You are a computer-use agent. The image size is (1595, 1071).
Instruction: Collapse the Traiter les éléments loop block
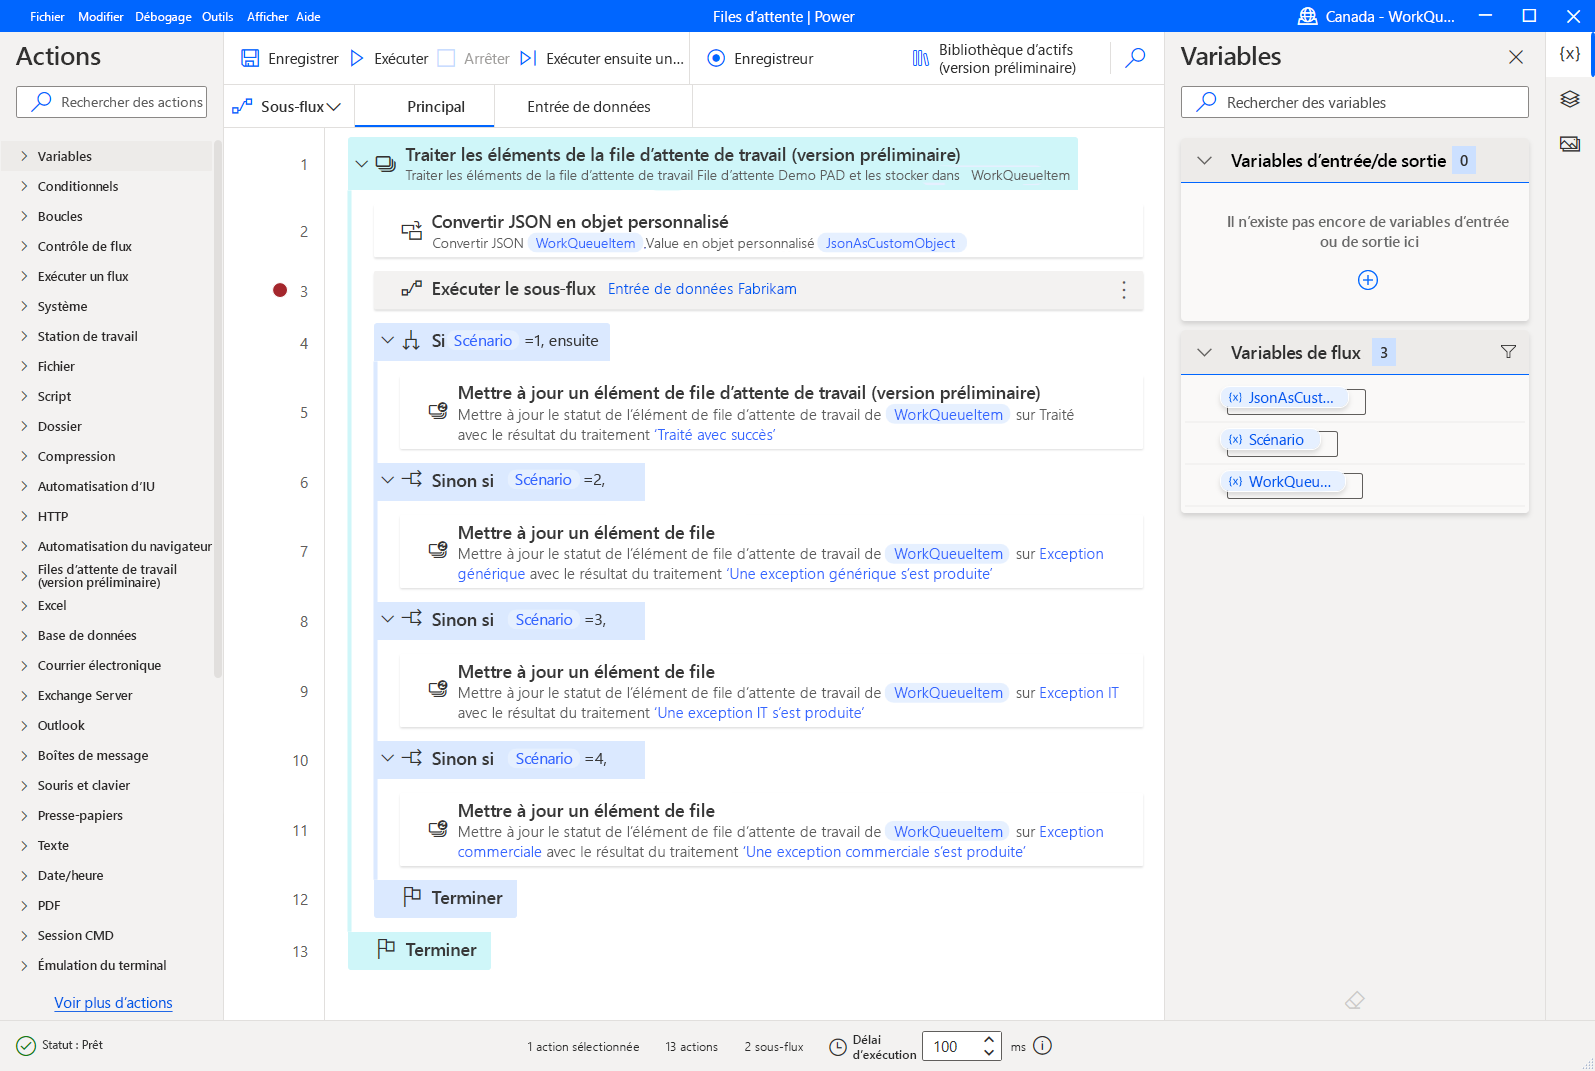pyautogui.click(x=362, y=164)
